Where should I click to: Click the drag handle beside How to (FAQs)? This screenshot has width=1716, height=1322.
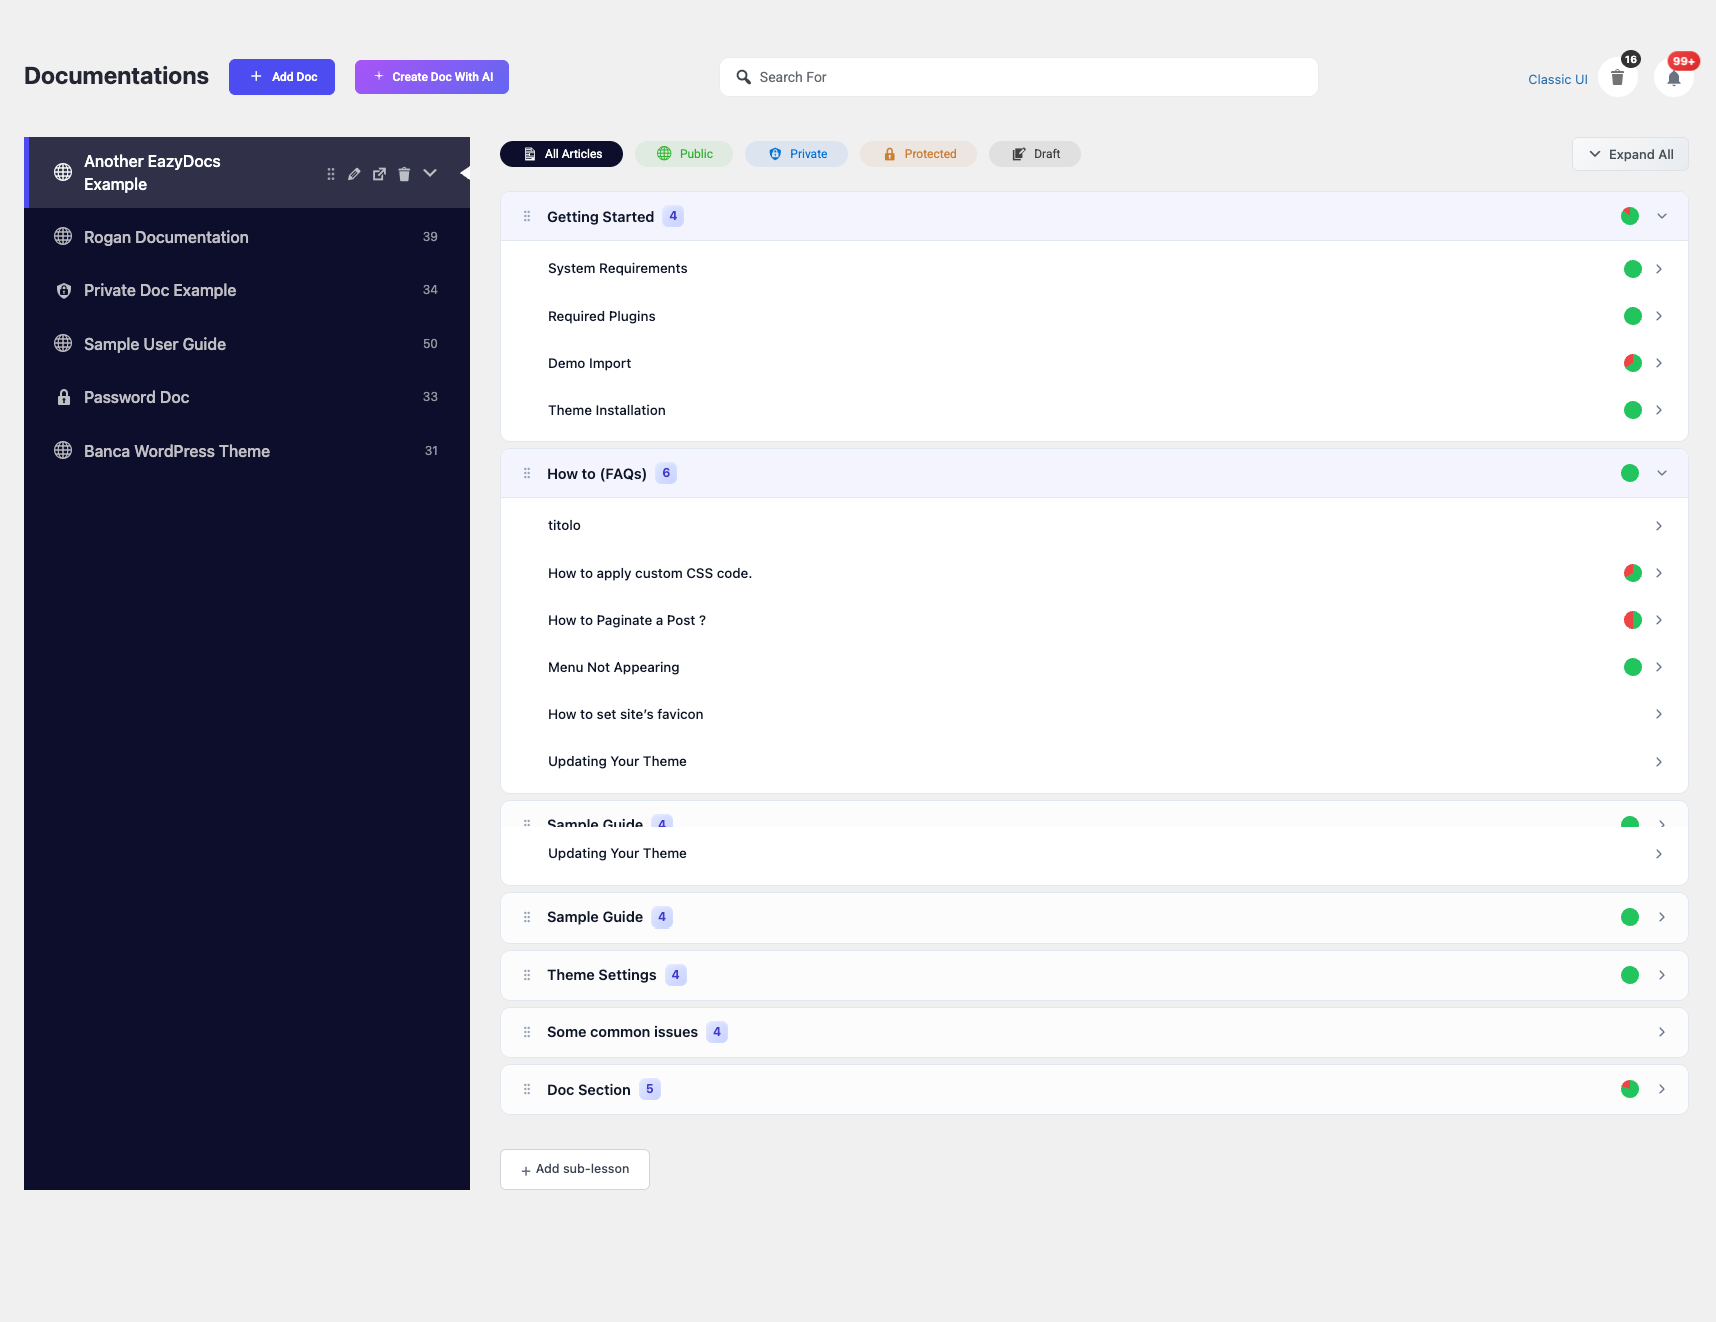pos(527,473)
